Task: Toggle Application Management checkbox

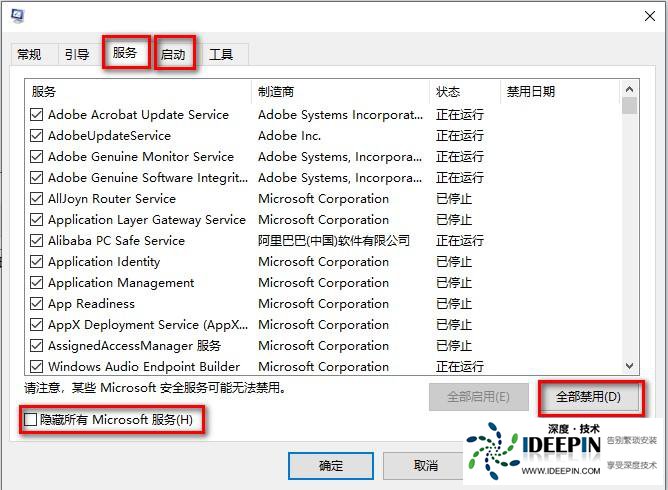Action: pos(37,282)
